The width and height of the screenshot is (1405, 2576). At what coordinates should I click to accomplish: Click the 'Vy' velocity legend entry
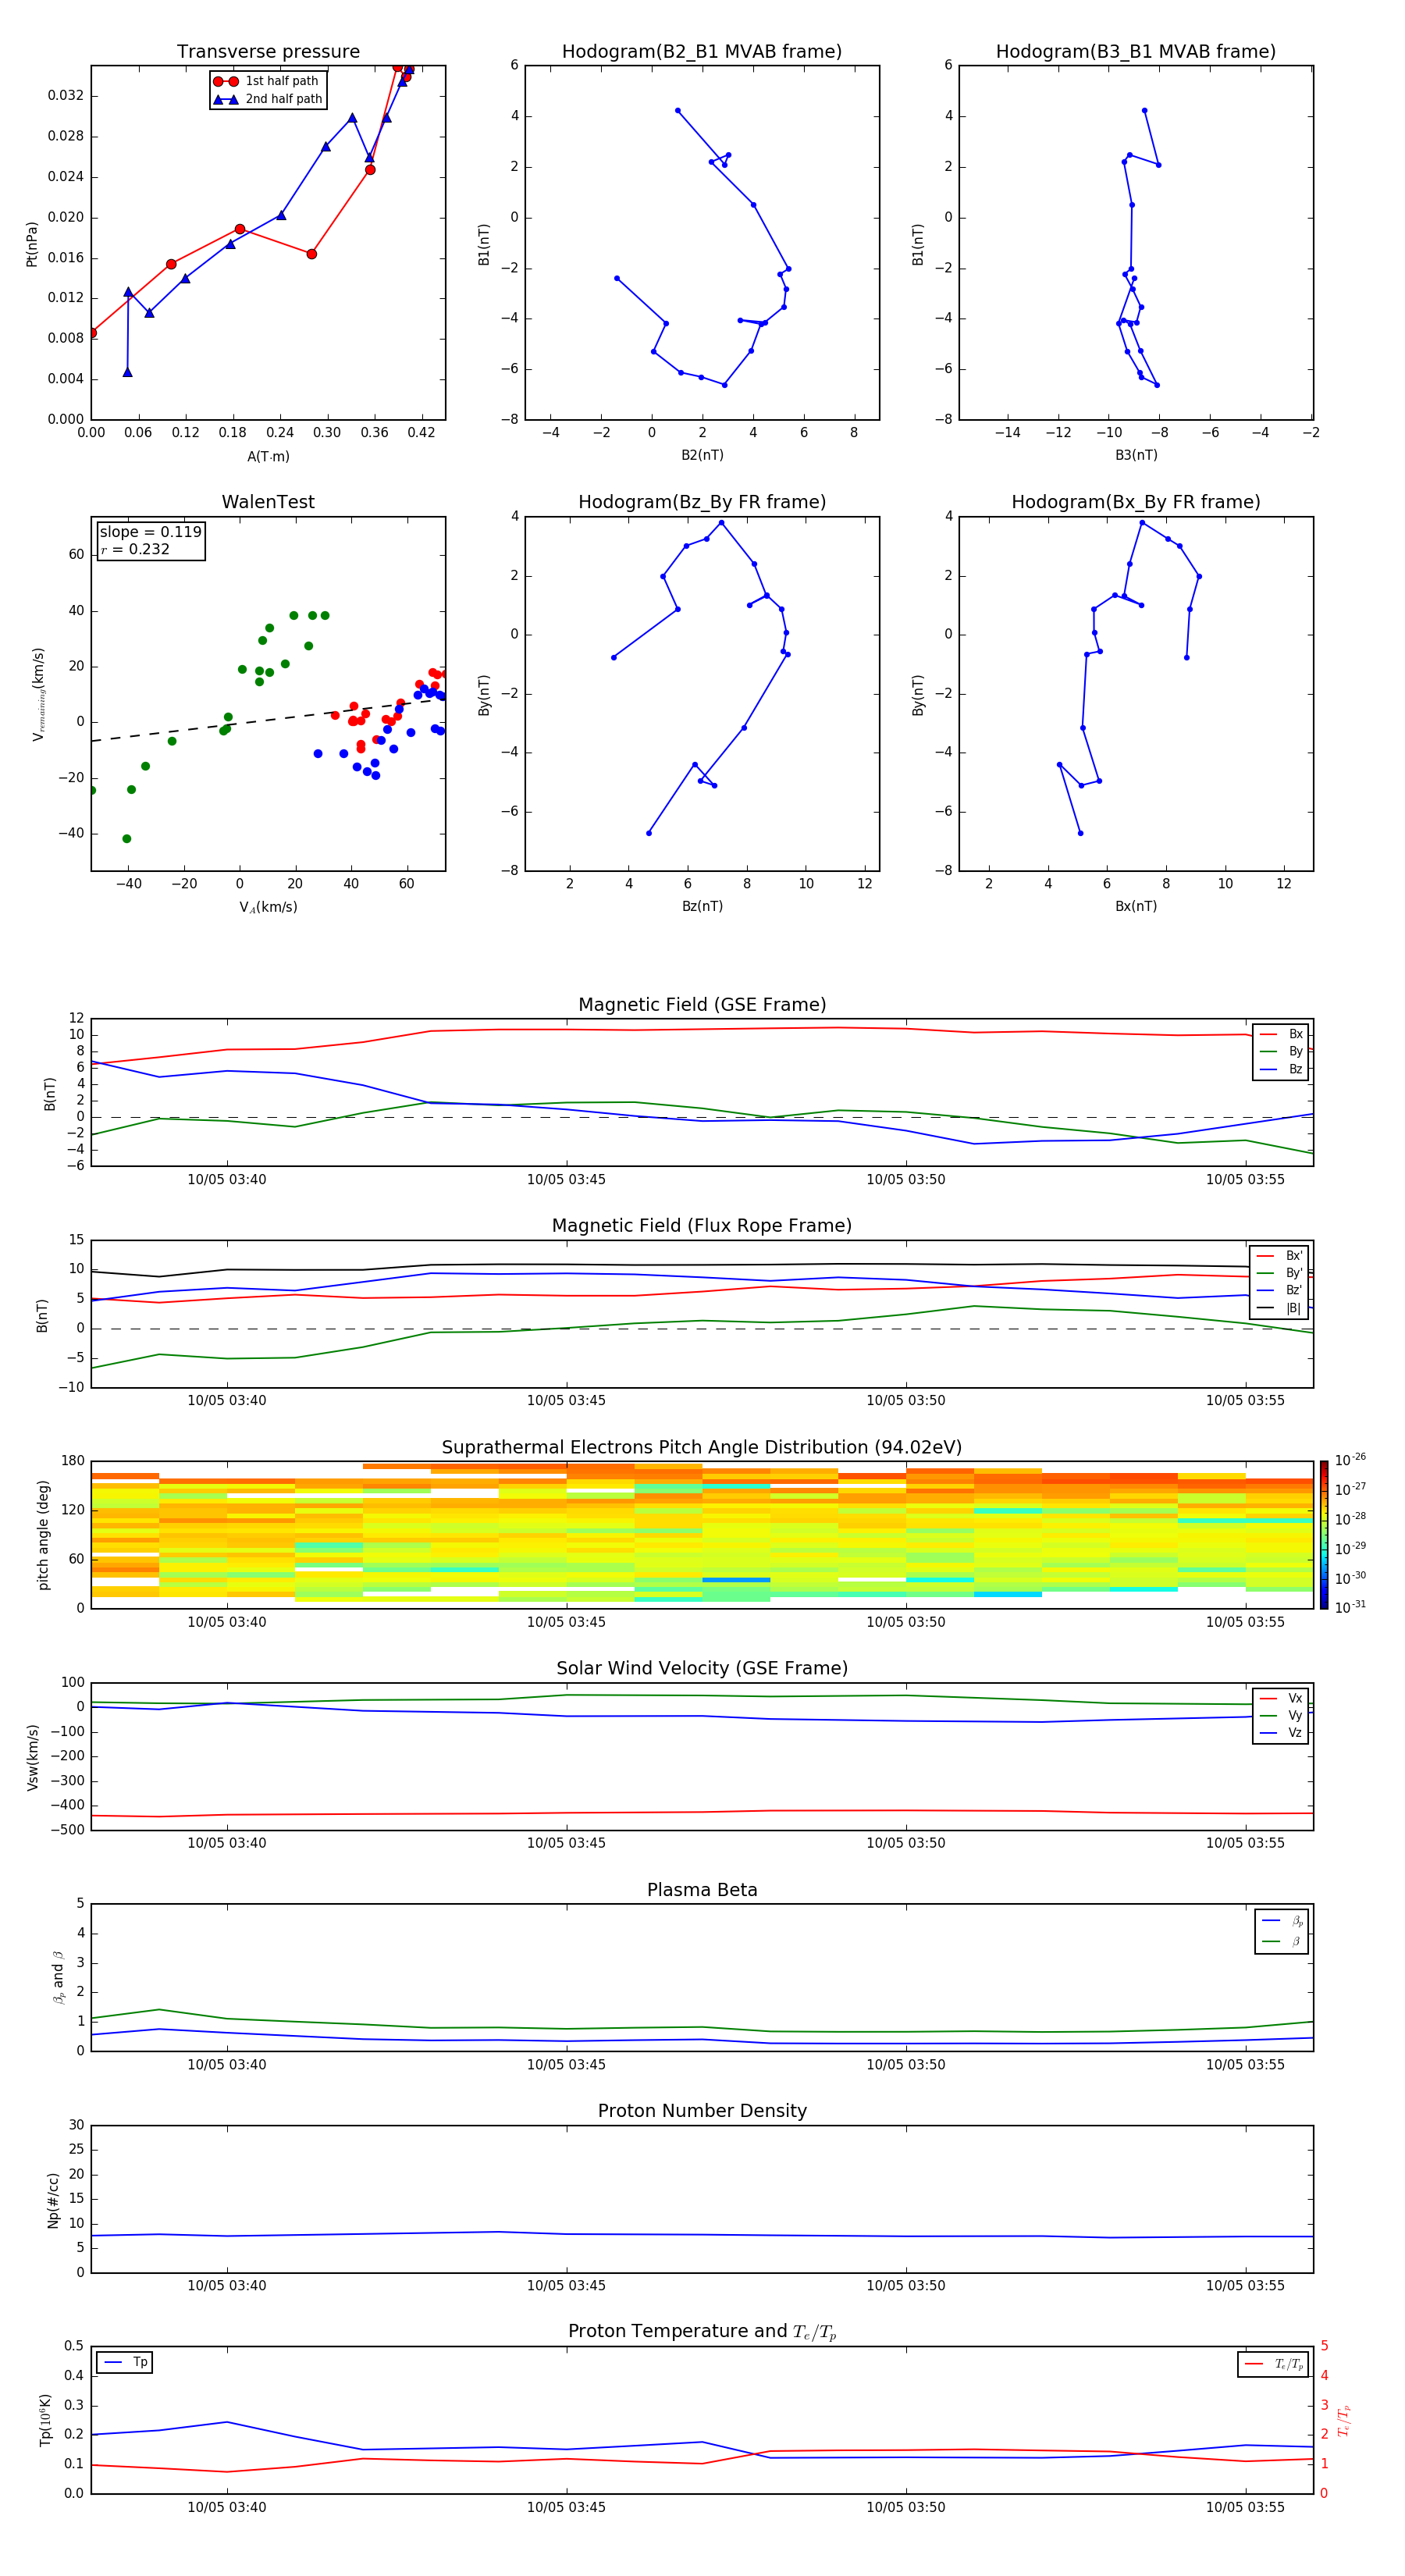pos(1281,1716)
